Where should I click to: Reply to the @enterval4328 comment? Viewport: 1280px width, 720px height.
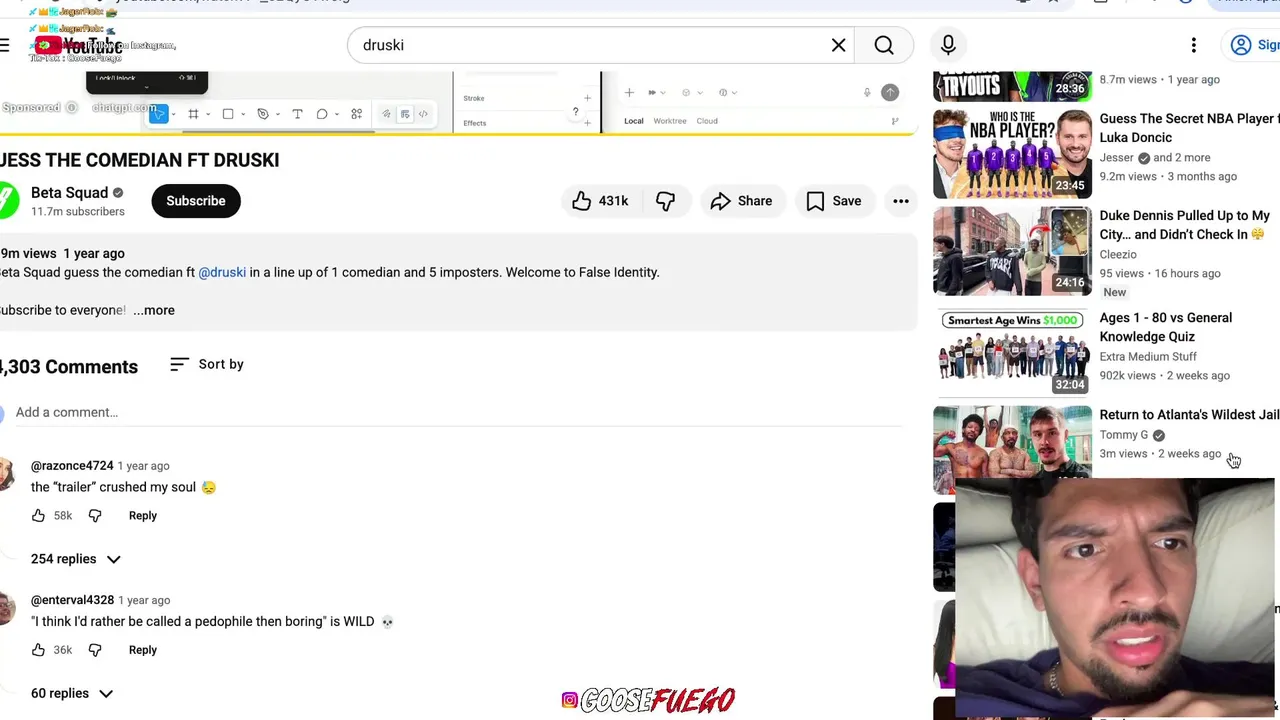pyautogui.click(x=143, y=650)
